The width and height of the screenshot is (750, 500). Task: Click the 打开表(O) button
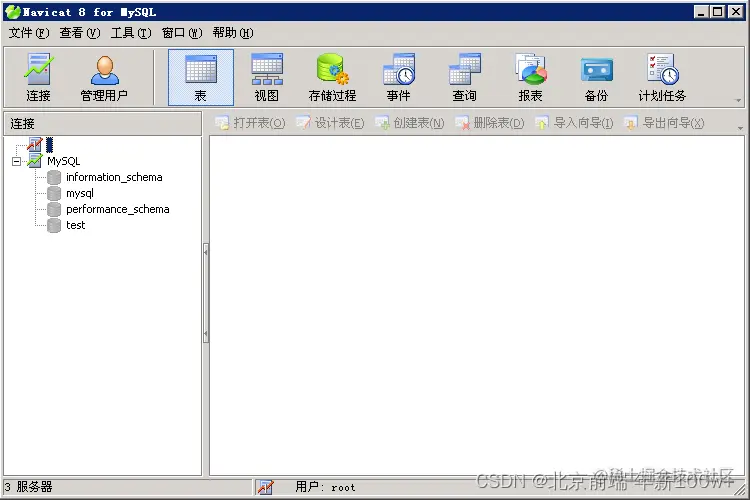point(250,123)
